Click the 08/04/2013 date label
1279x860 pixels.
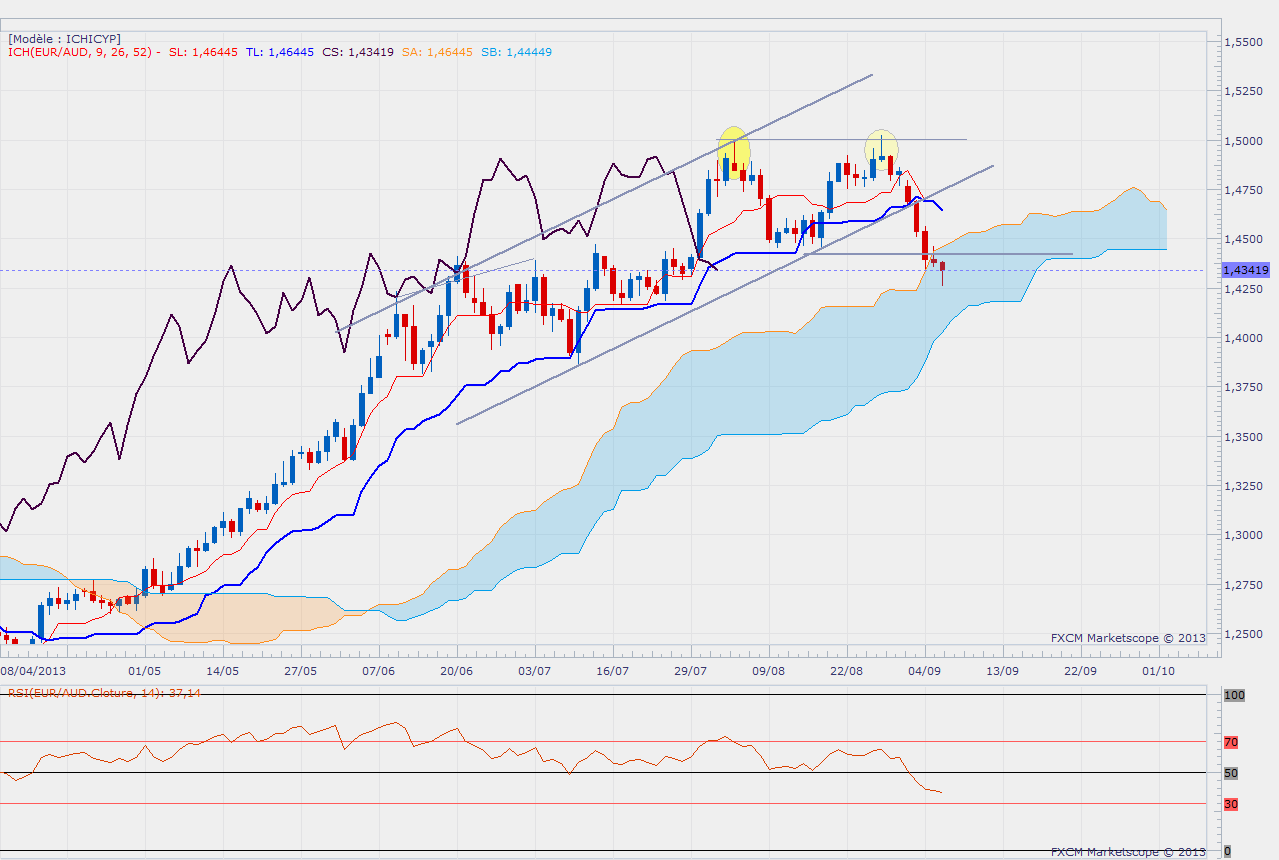tap(33, 672)
